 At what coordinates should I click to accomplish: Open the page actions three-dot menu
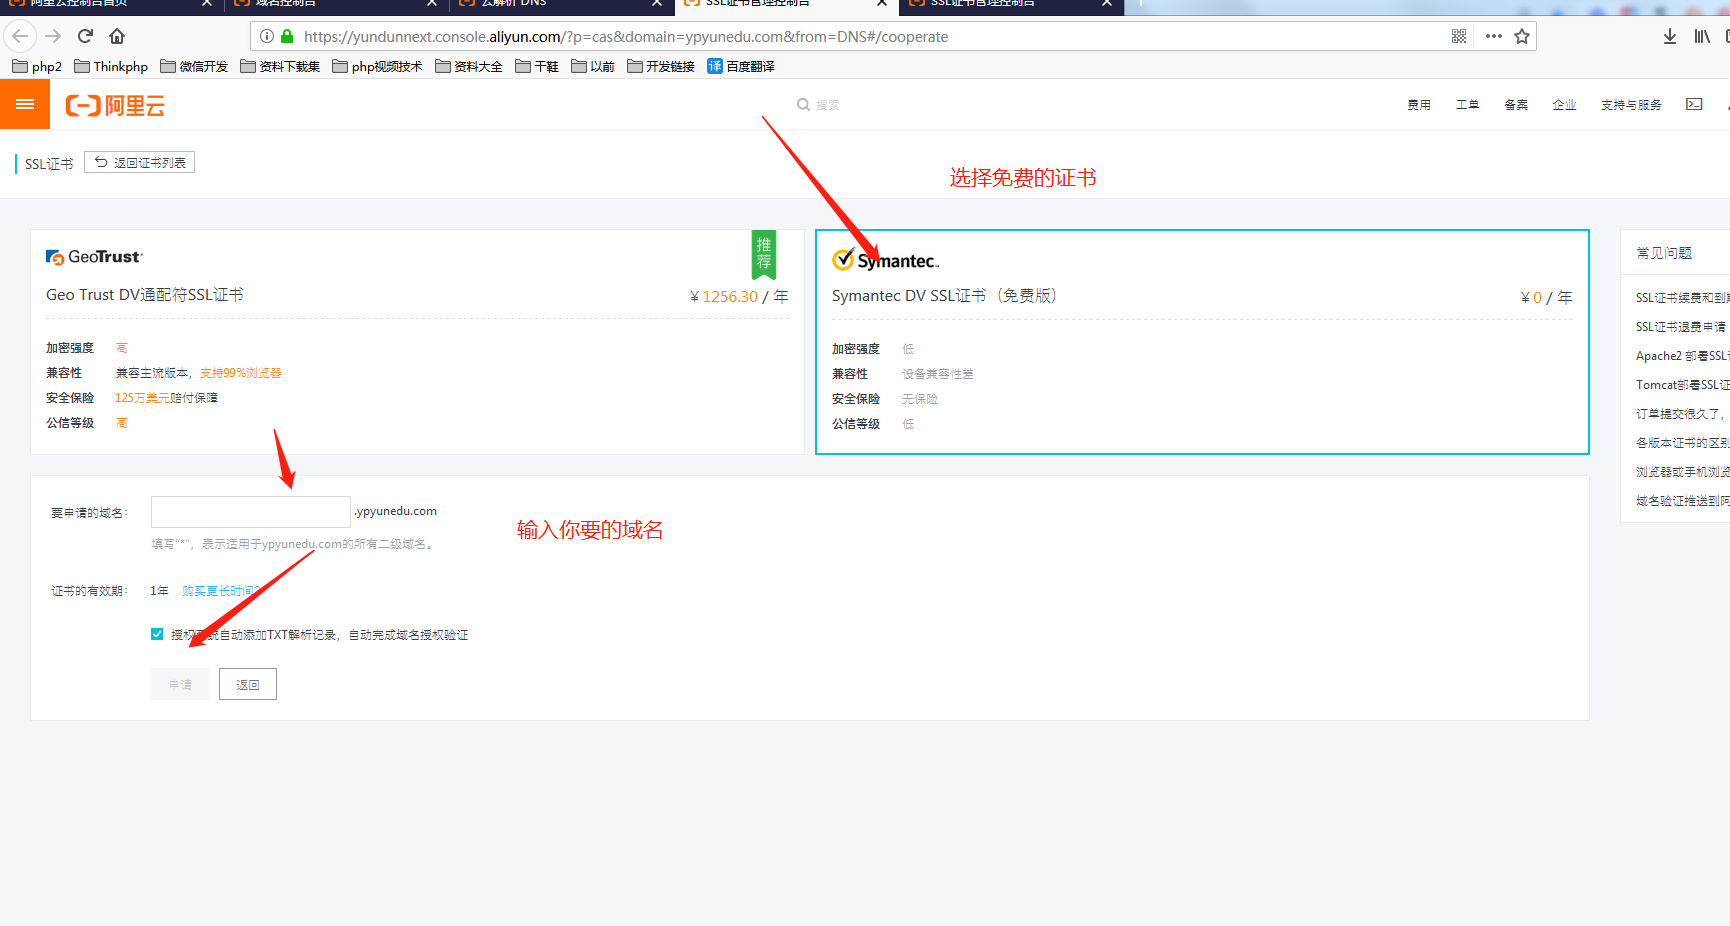click(1494, 37)
